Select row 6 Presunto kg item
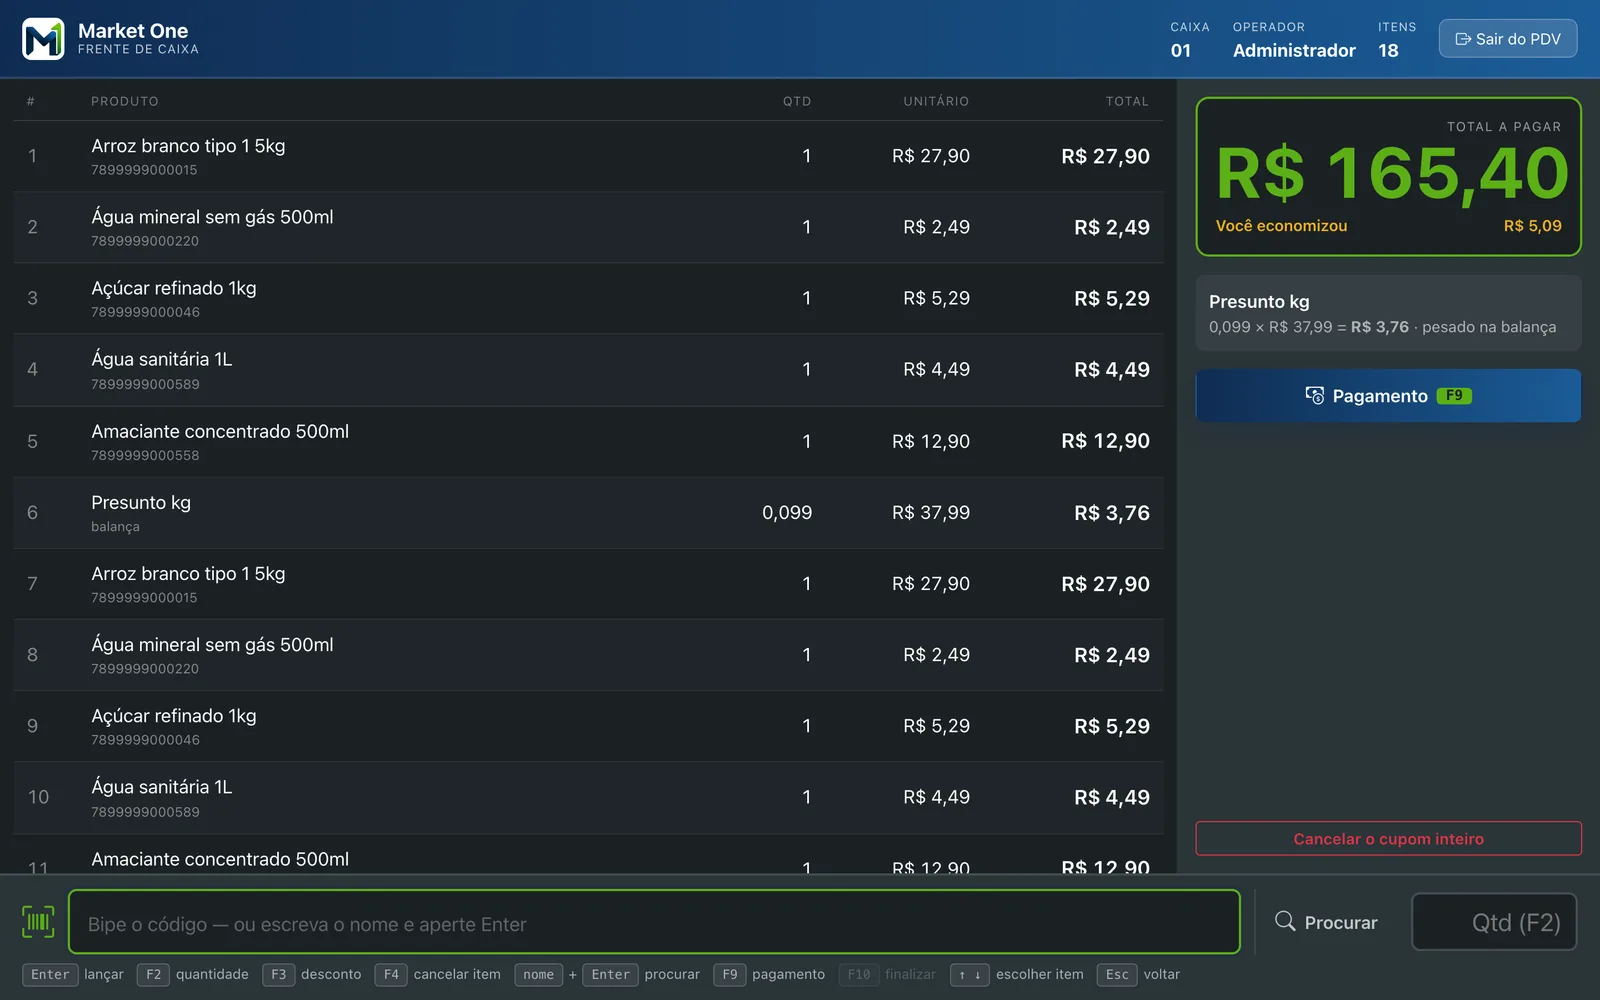Viewport: 1600px width, 1000px height. click(x=588, y=513)
